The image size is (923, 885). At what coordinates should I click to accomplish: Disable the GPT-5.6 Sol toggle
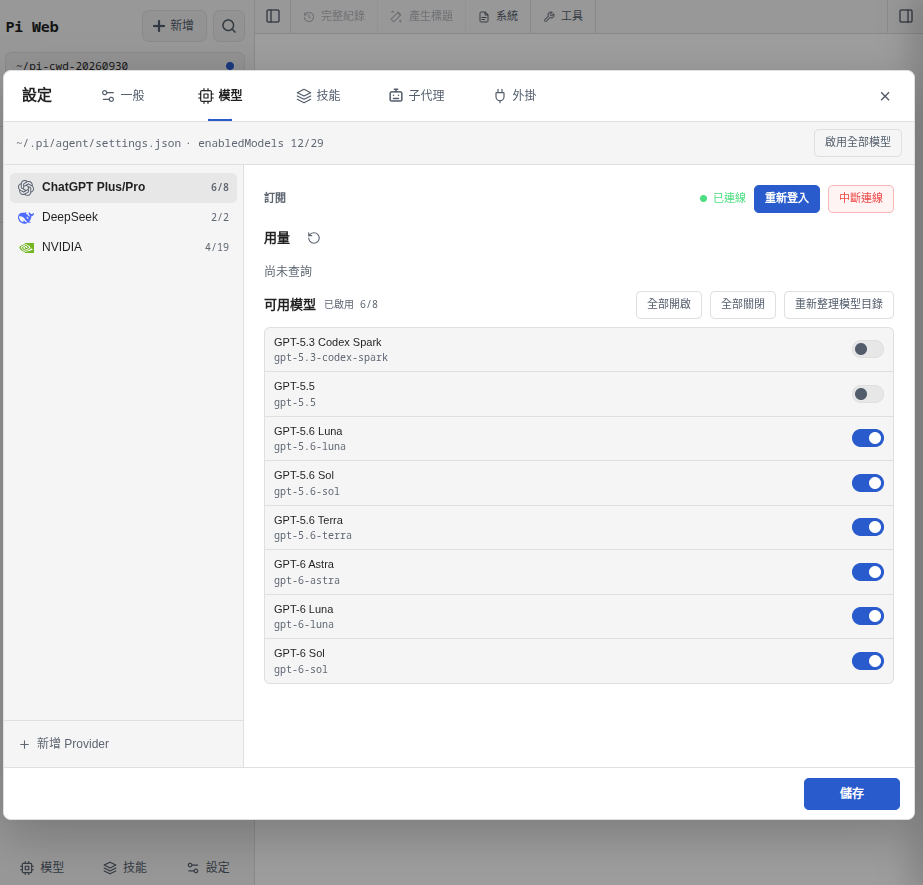868,483
